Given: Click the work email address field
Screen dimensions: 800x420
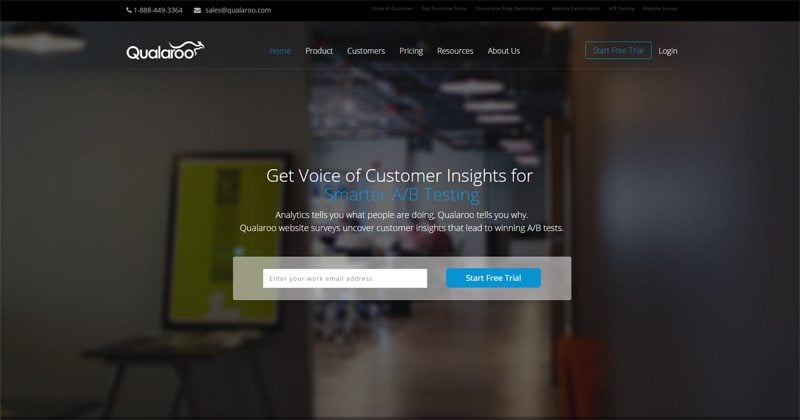Looking at the screenshot, I should pos(345,278).
